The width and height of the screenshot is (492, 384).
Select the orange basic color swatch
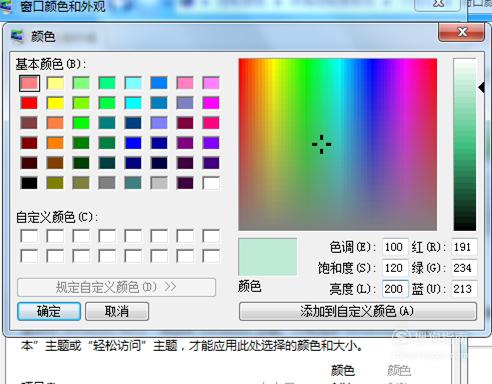[x=55, y=143]
